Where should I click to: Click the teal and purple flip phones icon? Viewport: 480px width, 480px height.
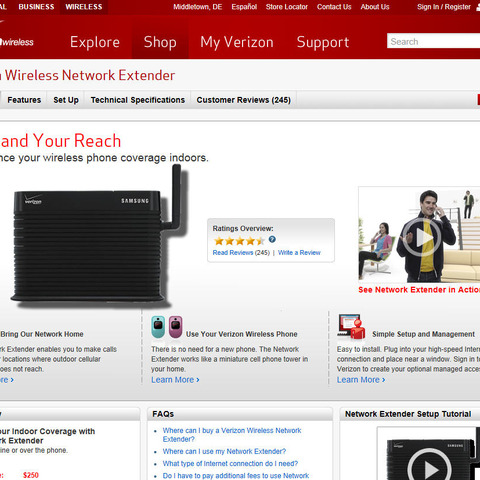(x=167, y=327)
